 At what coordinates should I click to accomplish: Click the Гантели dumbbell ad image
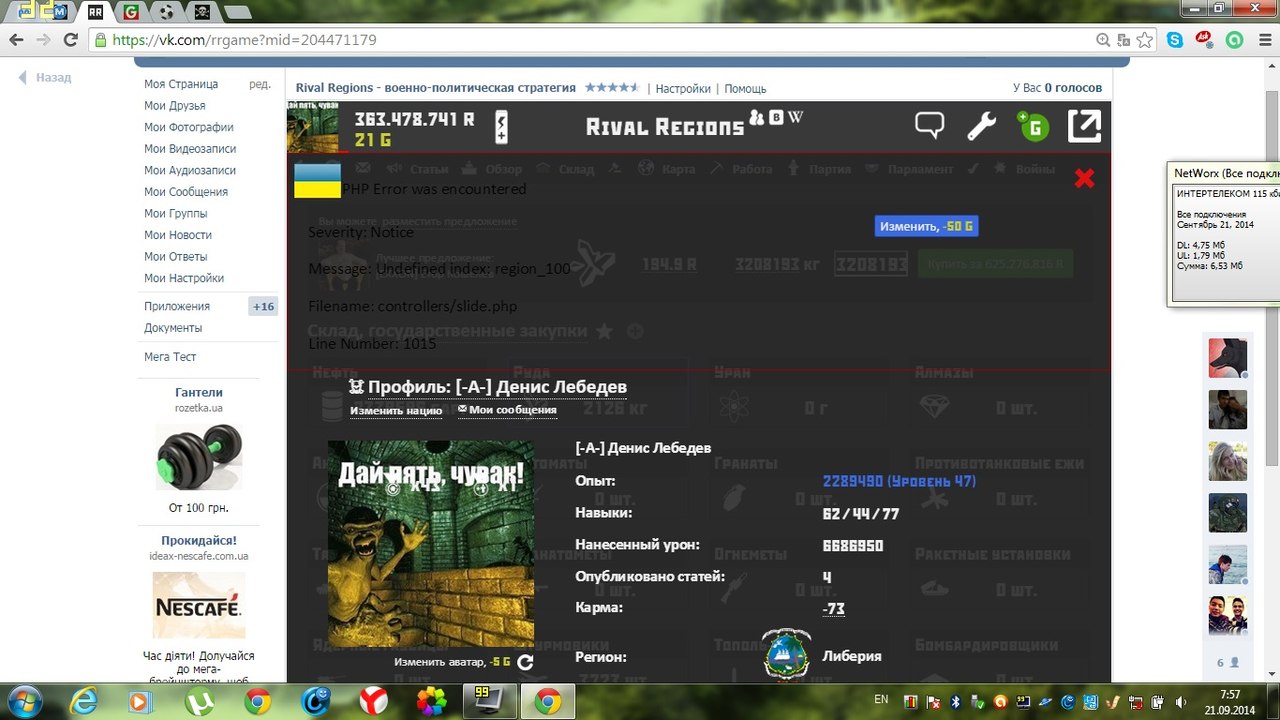click(199, 457)
